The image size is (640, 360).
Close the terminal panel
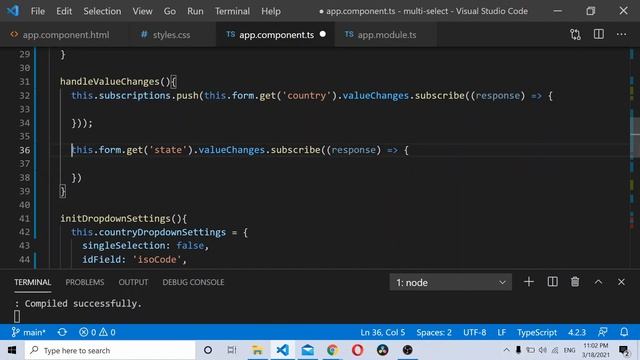(621, 282)
